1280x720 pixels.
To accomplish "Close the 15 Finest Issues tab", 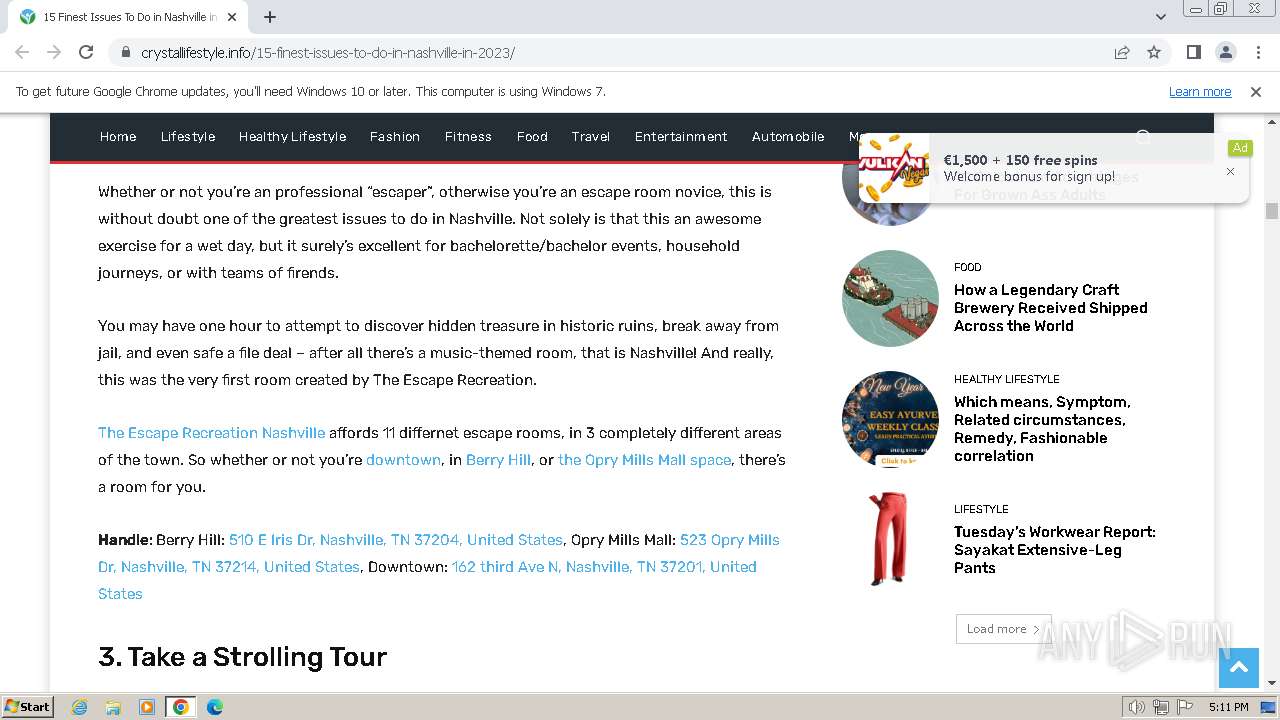I will click(232, 17).
